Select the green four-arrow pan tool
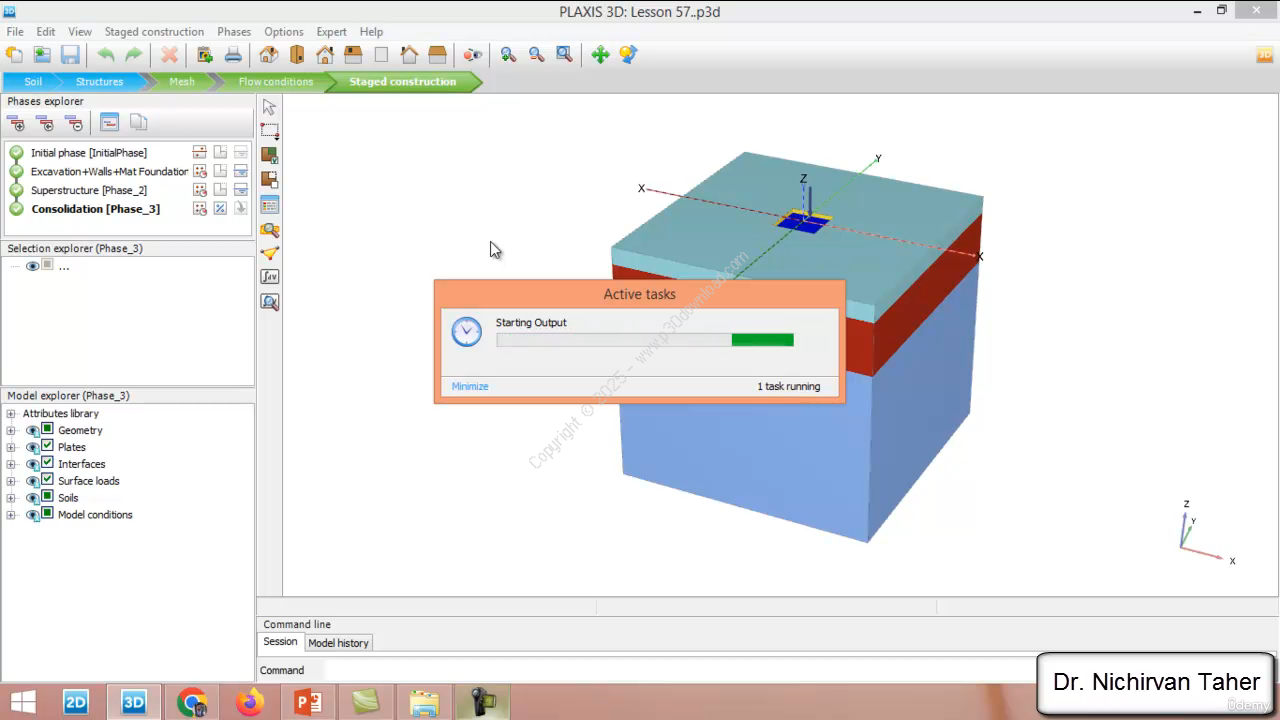The width and height of the screenshot is (1280, 720). [x=600, y=55]
